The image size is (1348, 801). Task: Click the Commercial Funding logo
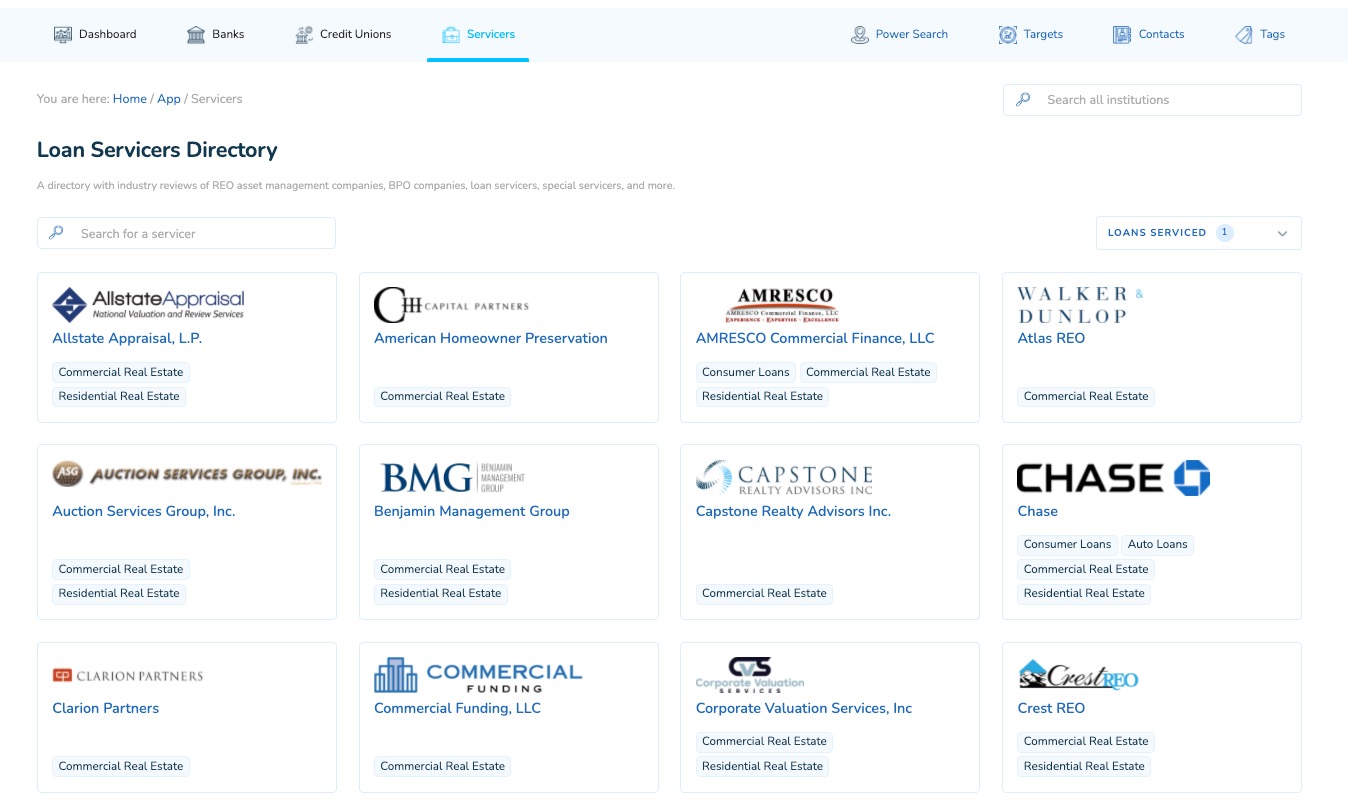pyautogui.click(x=478, y=676)
